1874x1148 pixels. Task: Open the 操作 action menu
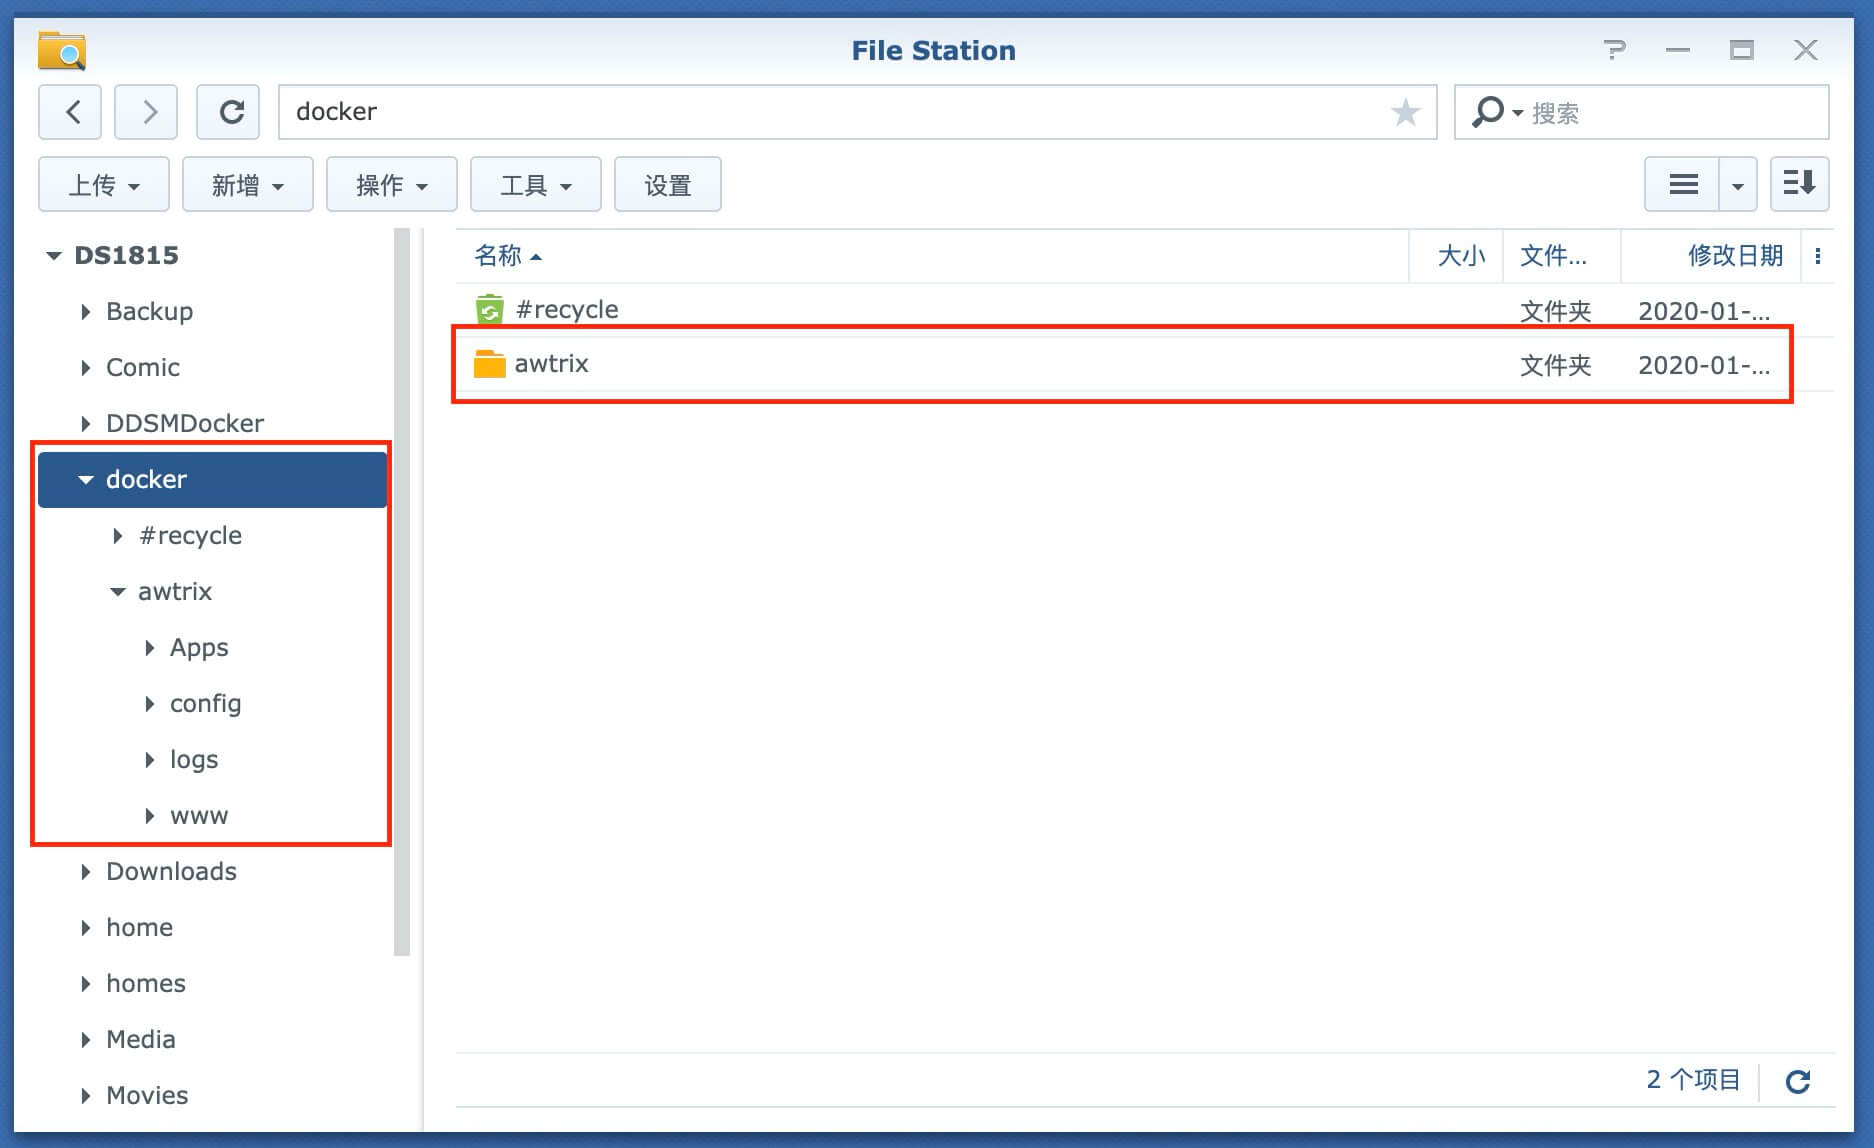pos(392,185)
